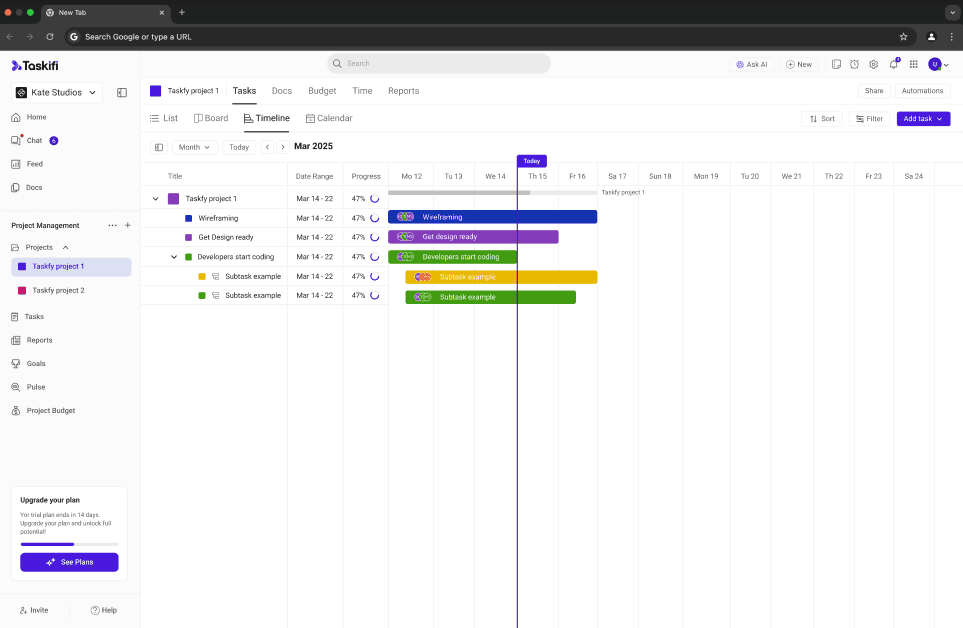
Task: Open browser tab list chevron
Action: coord(952,12)
